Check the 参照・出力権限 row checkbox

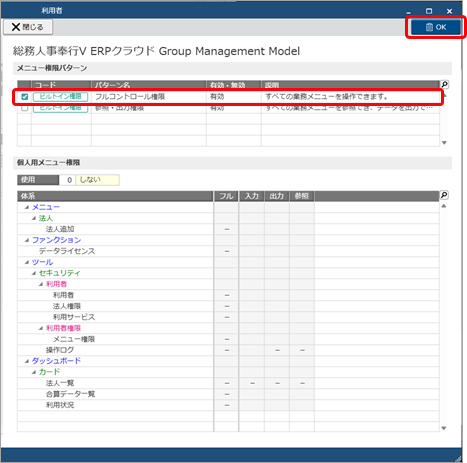[24, 108]
